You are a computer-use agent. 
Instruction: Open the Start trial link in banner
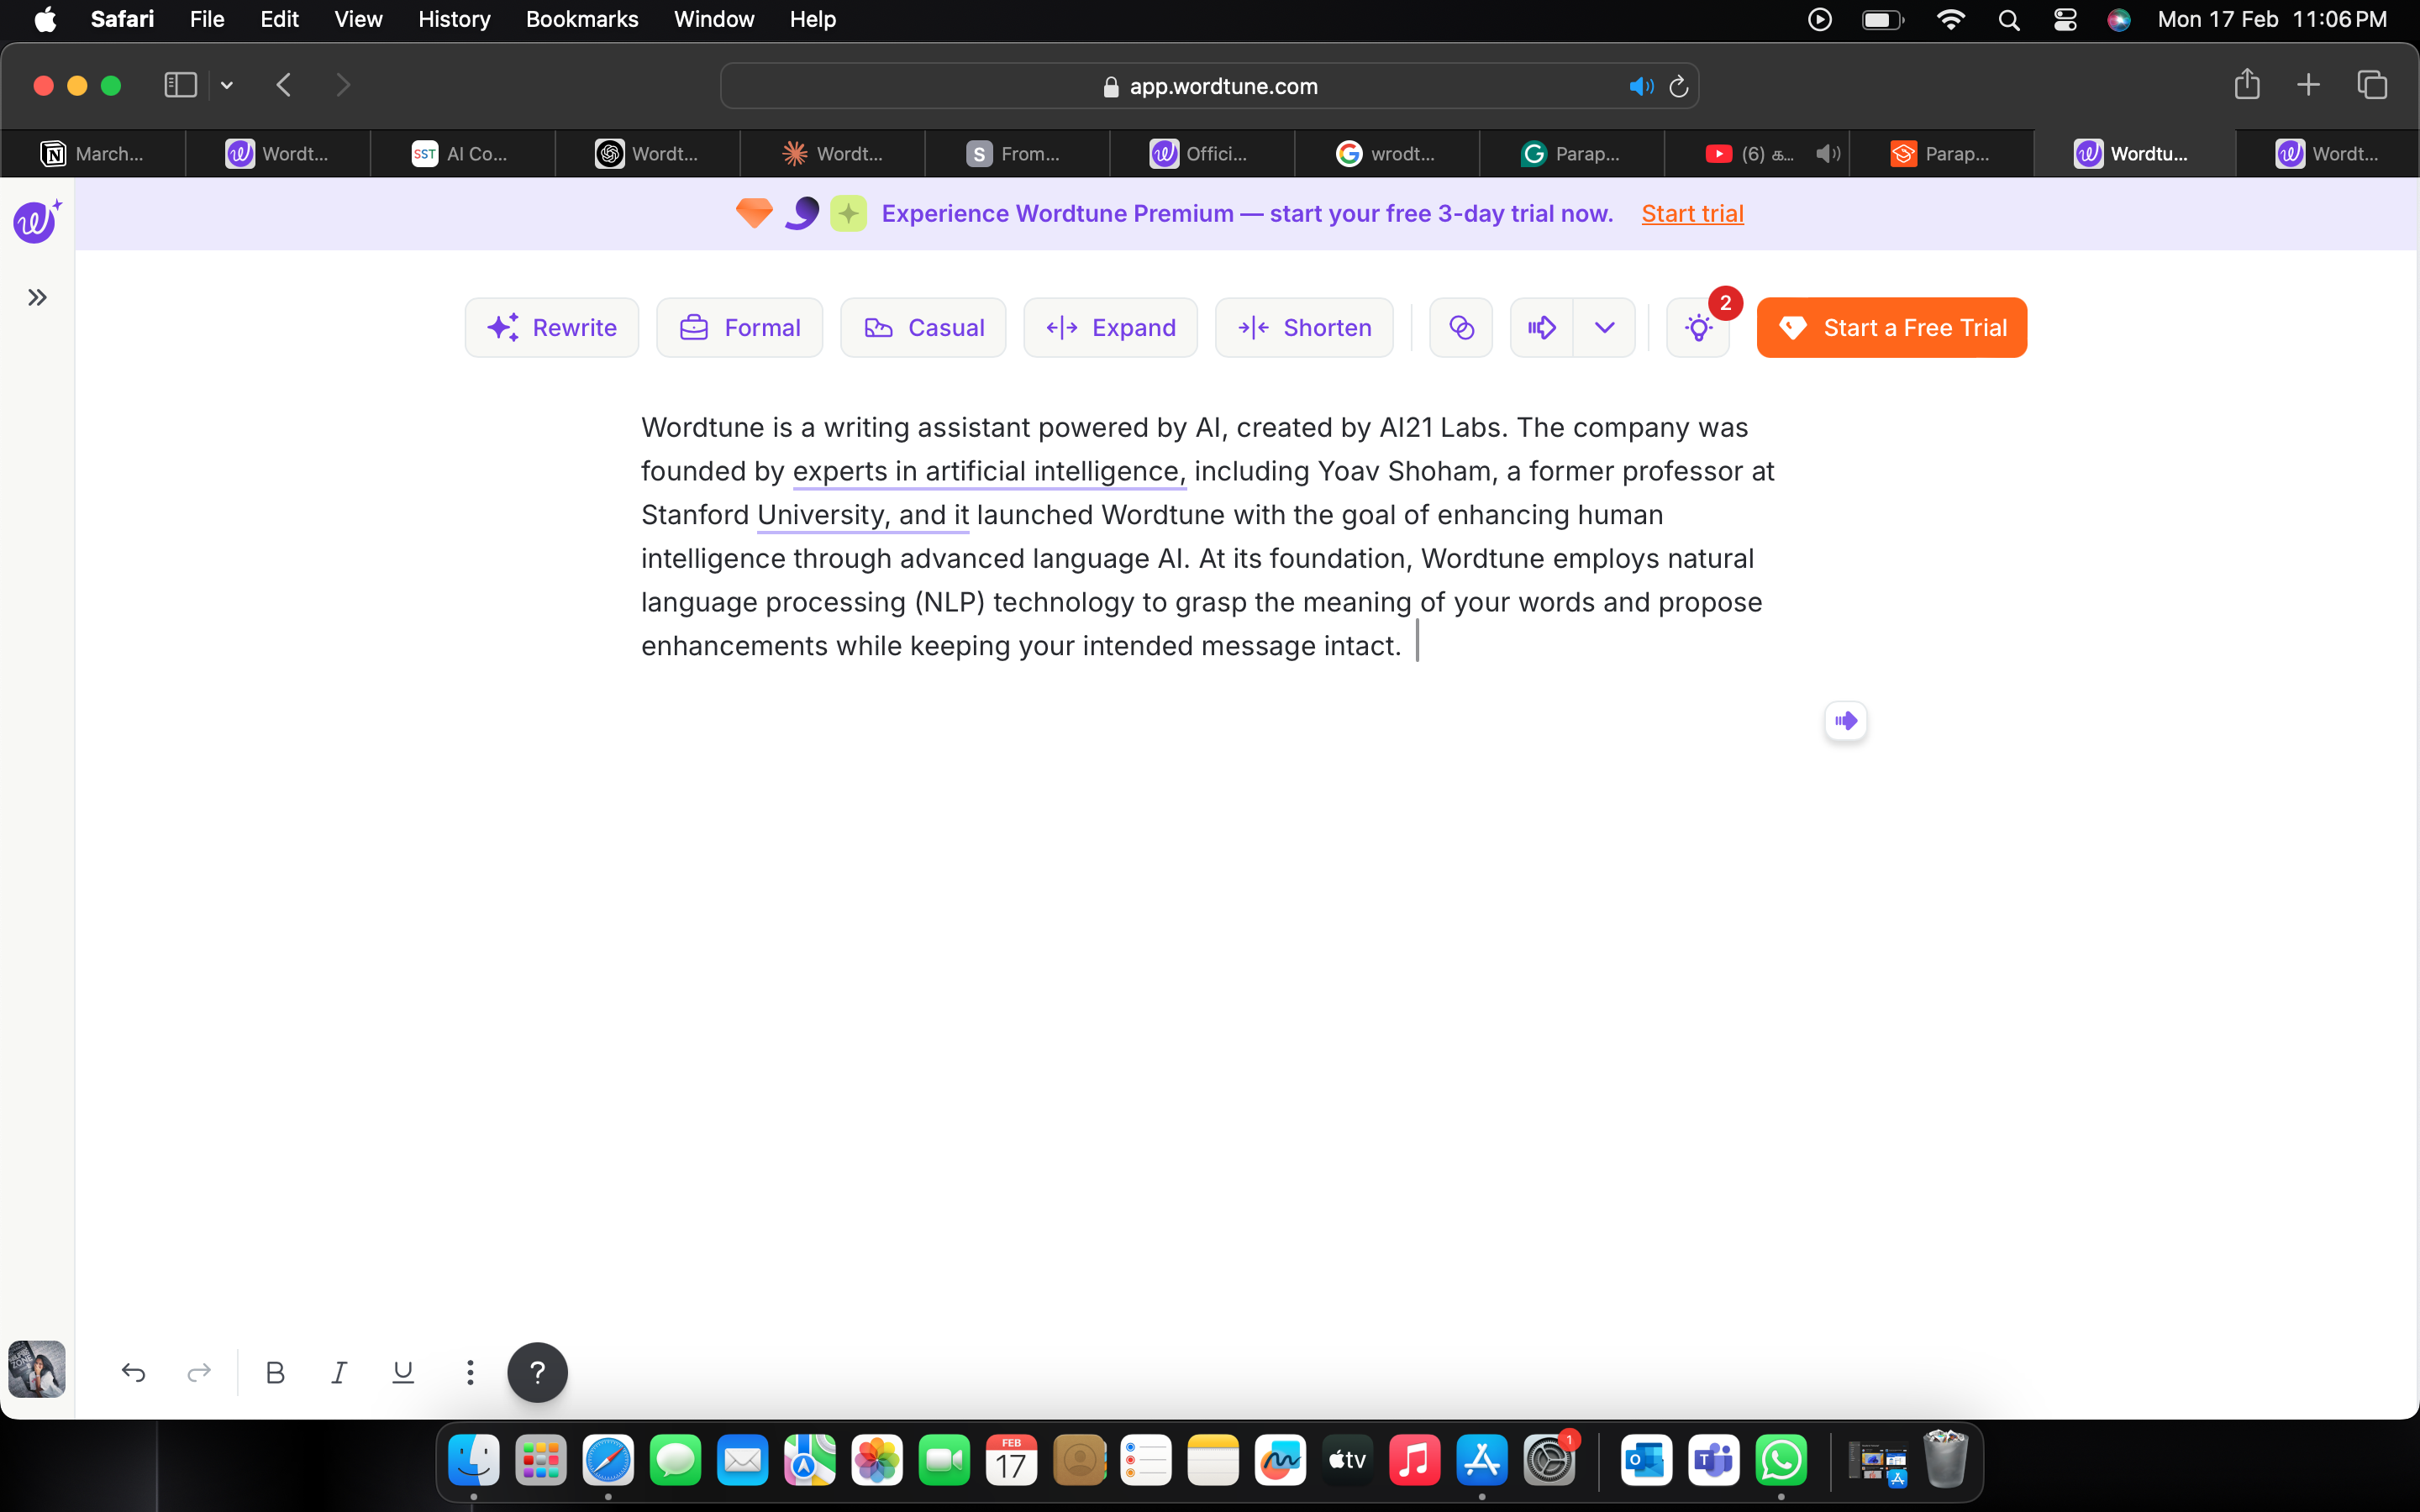tap(1692, 213)
